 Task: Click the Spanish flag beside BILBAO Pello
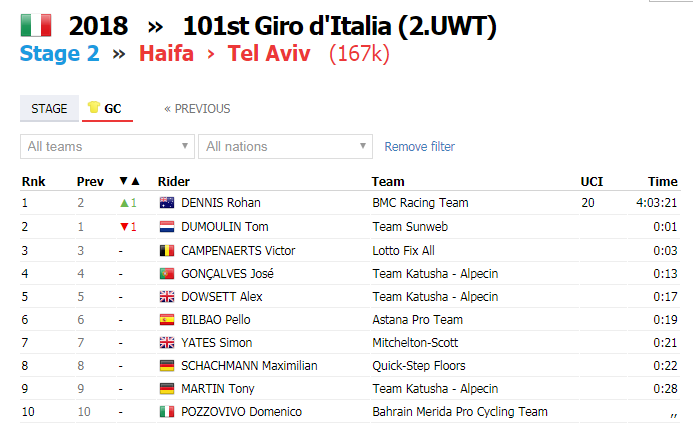coord(167,319)
